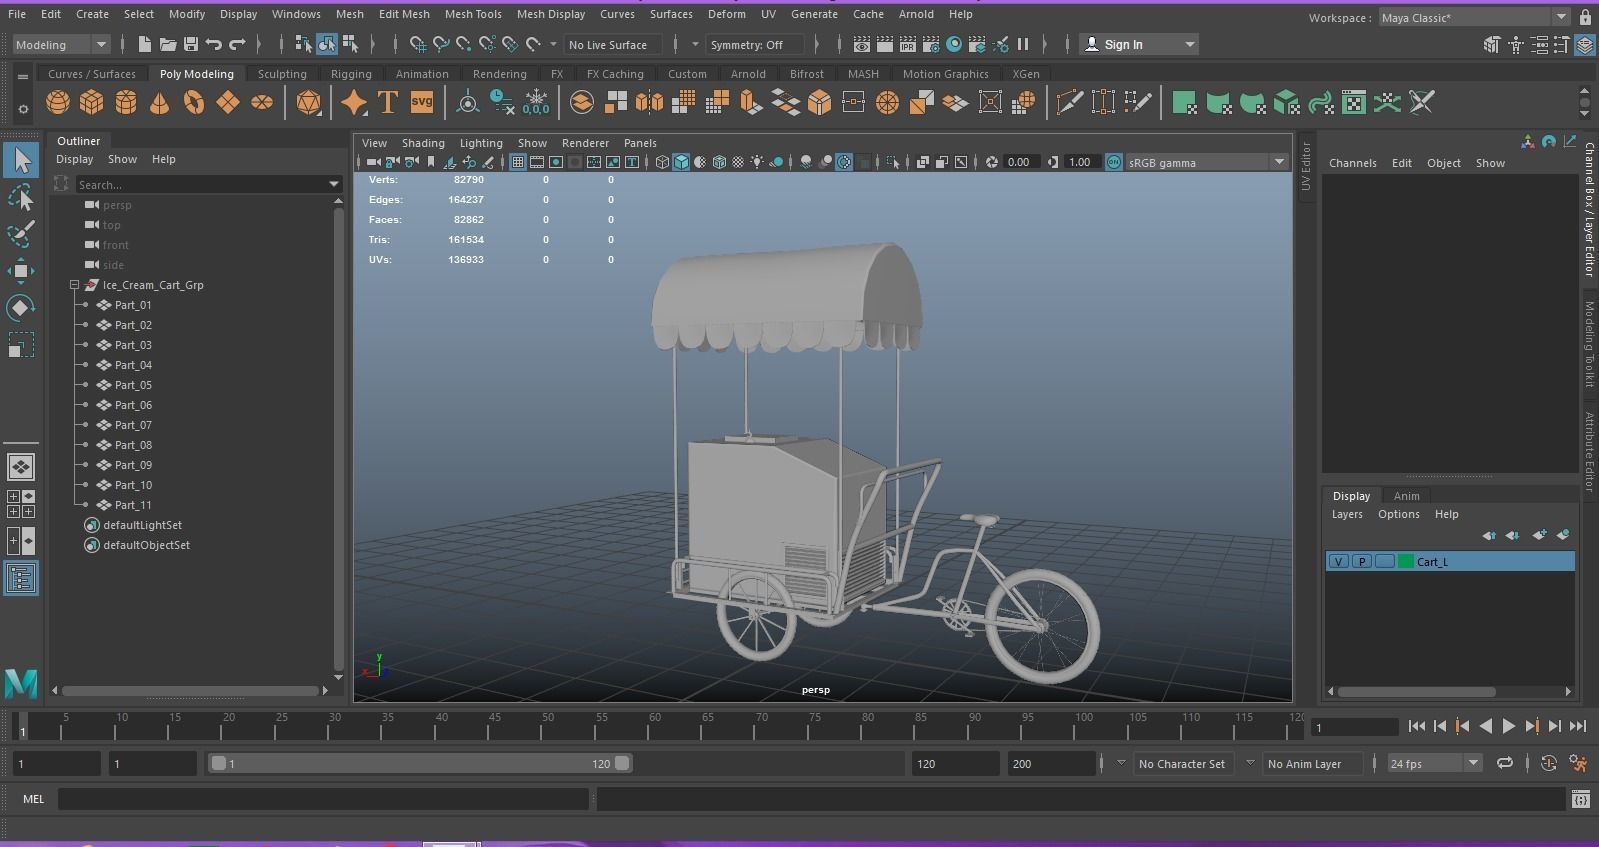Select the Lasso Select tool
1599x847 pixels.
tap(21, 197)
